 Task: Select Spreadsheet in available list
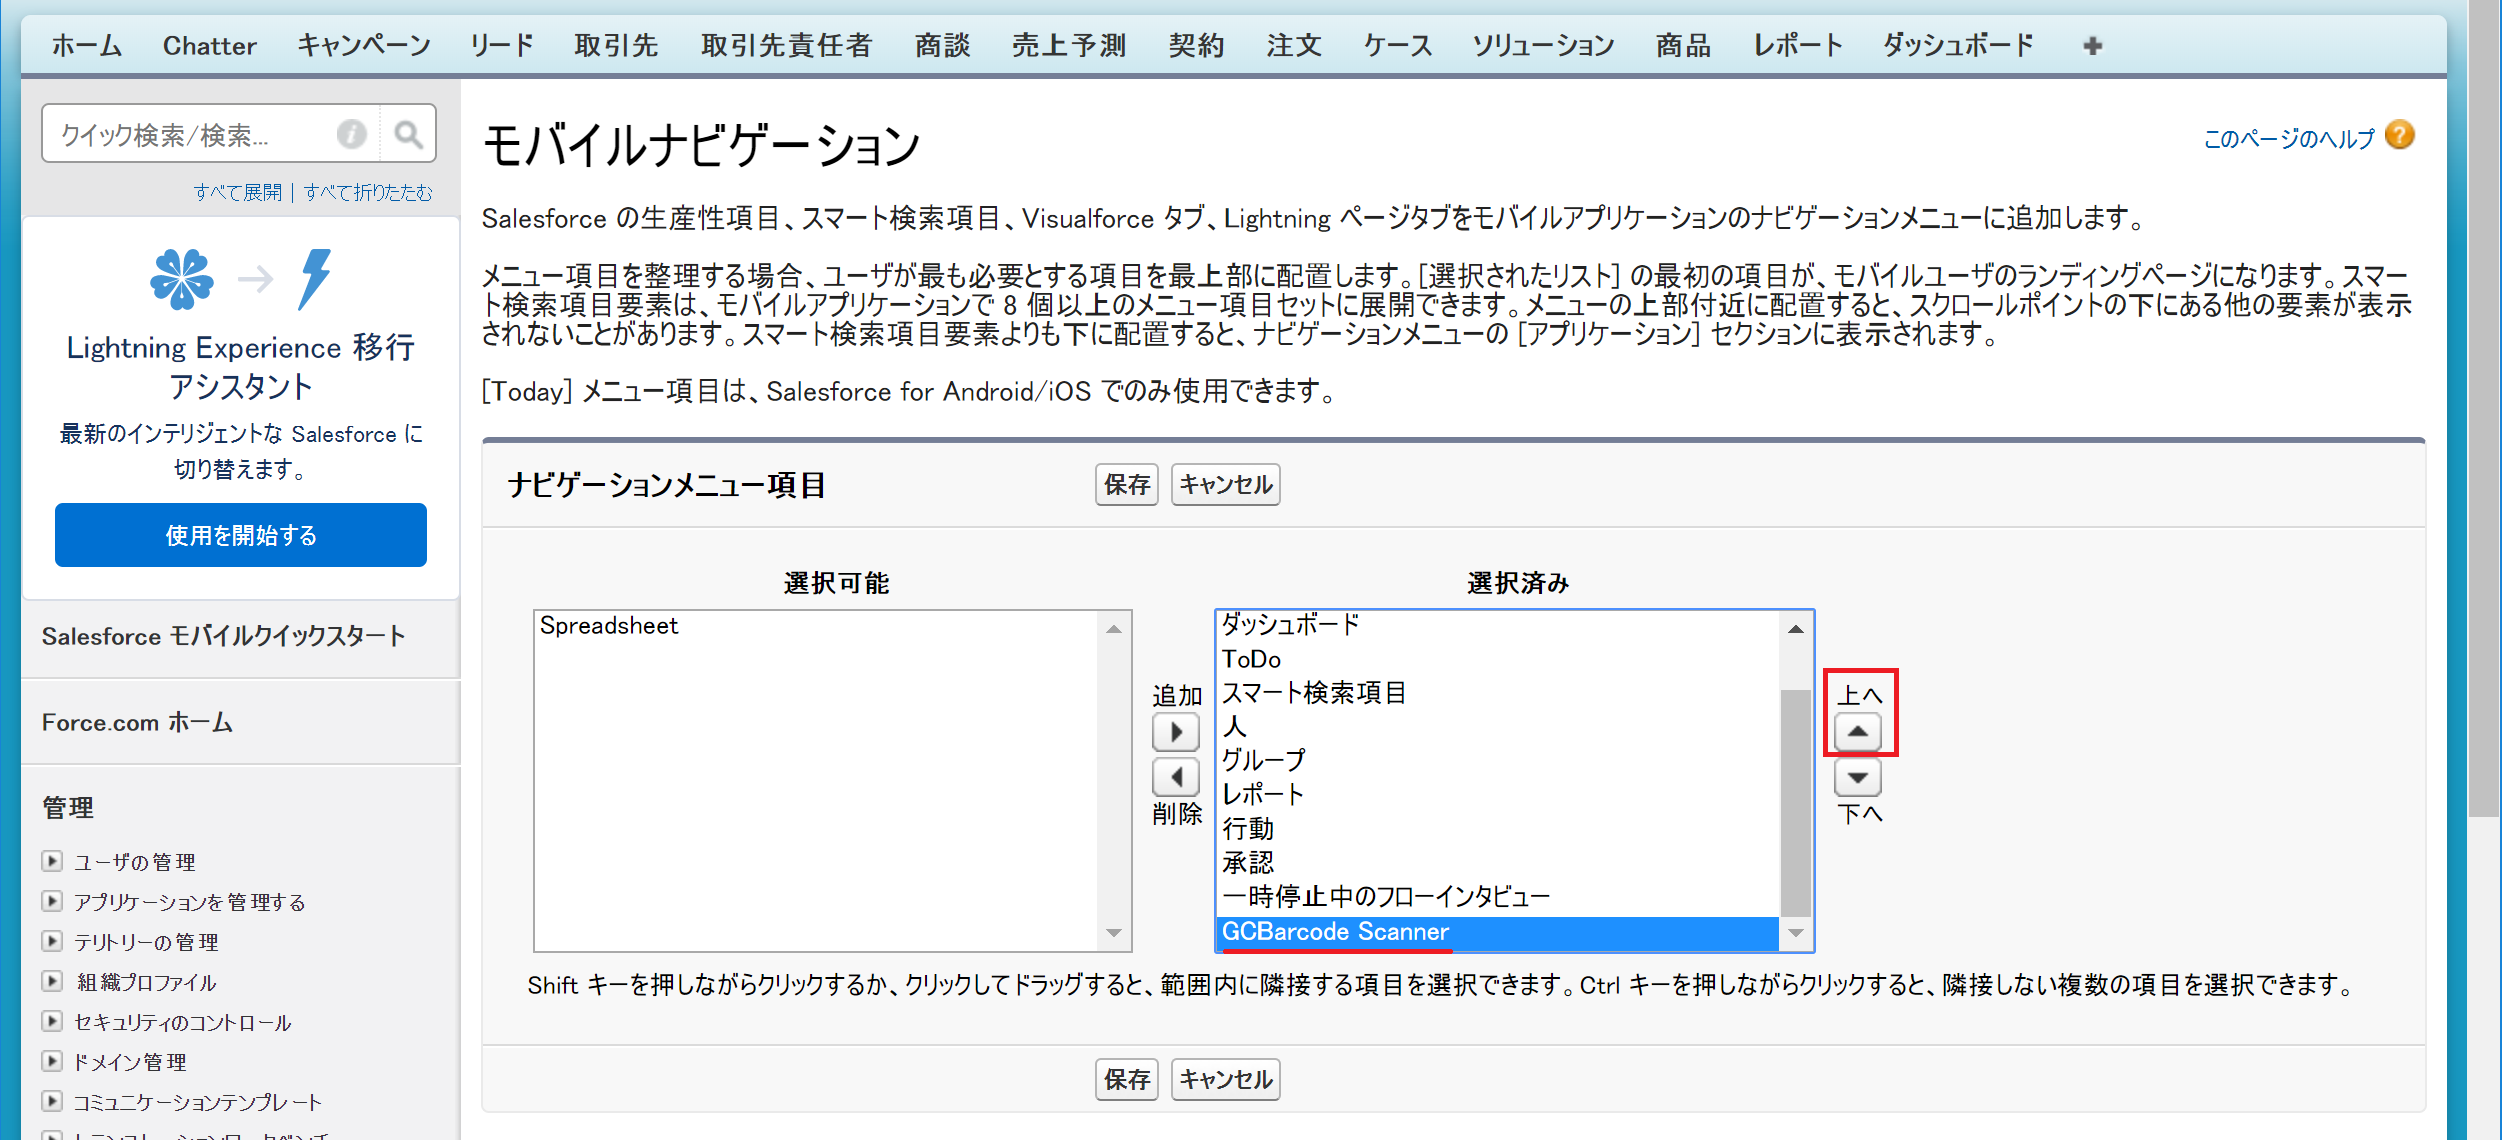(816, 626)
